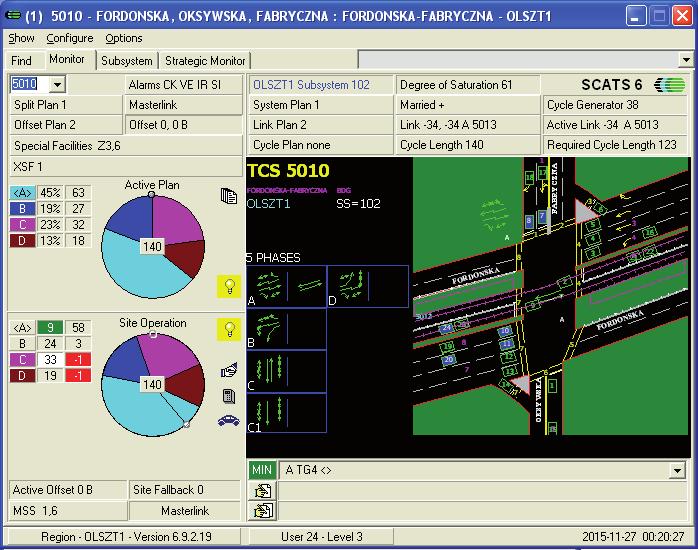The width and height of the screenshot is (698, 550).
Task: Expand the A TG4 dropdown arrow
Action: click(678, 470)
